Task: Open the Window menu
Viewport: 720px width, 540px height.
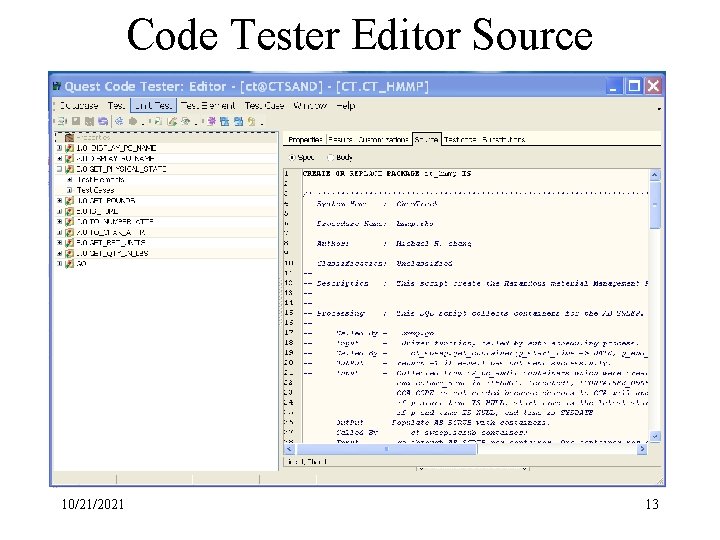Action: point(310,106)
